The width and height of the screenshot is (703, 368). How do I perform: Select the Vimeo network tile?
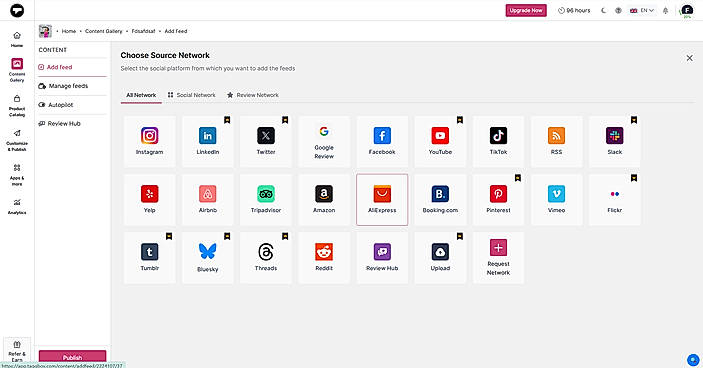[556, 199]
